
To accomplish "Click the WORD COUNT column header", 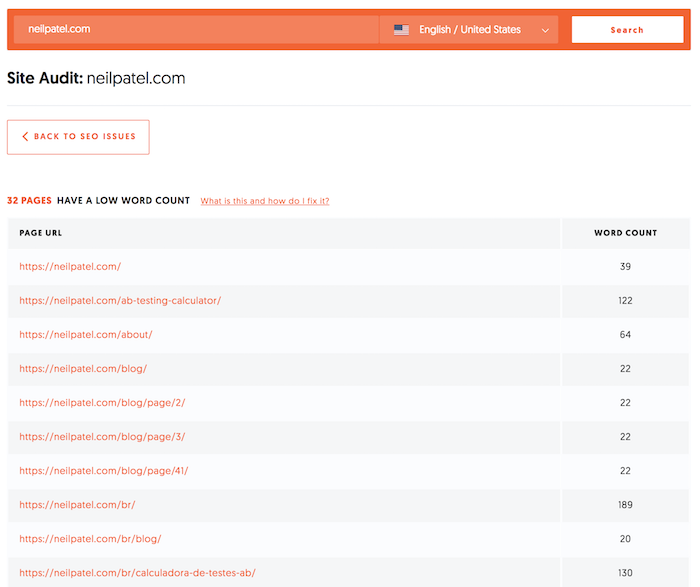I will pyautogui.click(x=625, y=233).
